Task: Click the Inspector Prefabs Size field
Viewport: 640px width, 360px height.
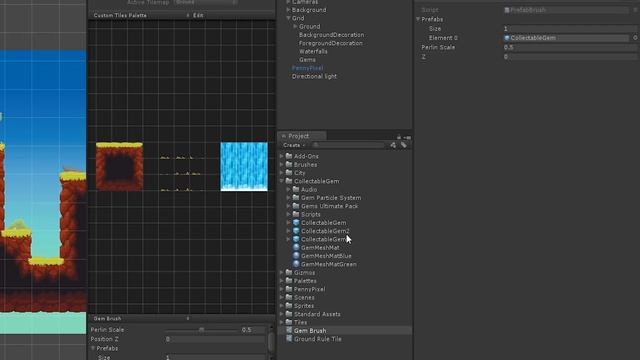Action: pyautogui.click(x=571, y=29)
